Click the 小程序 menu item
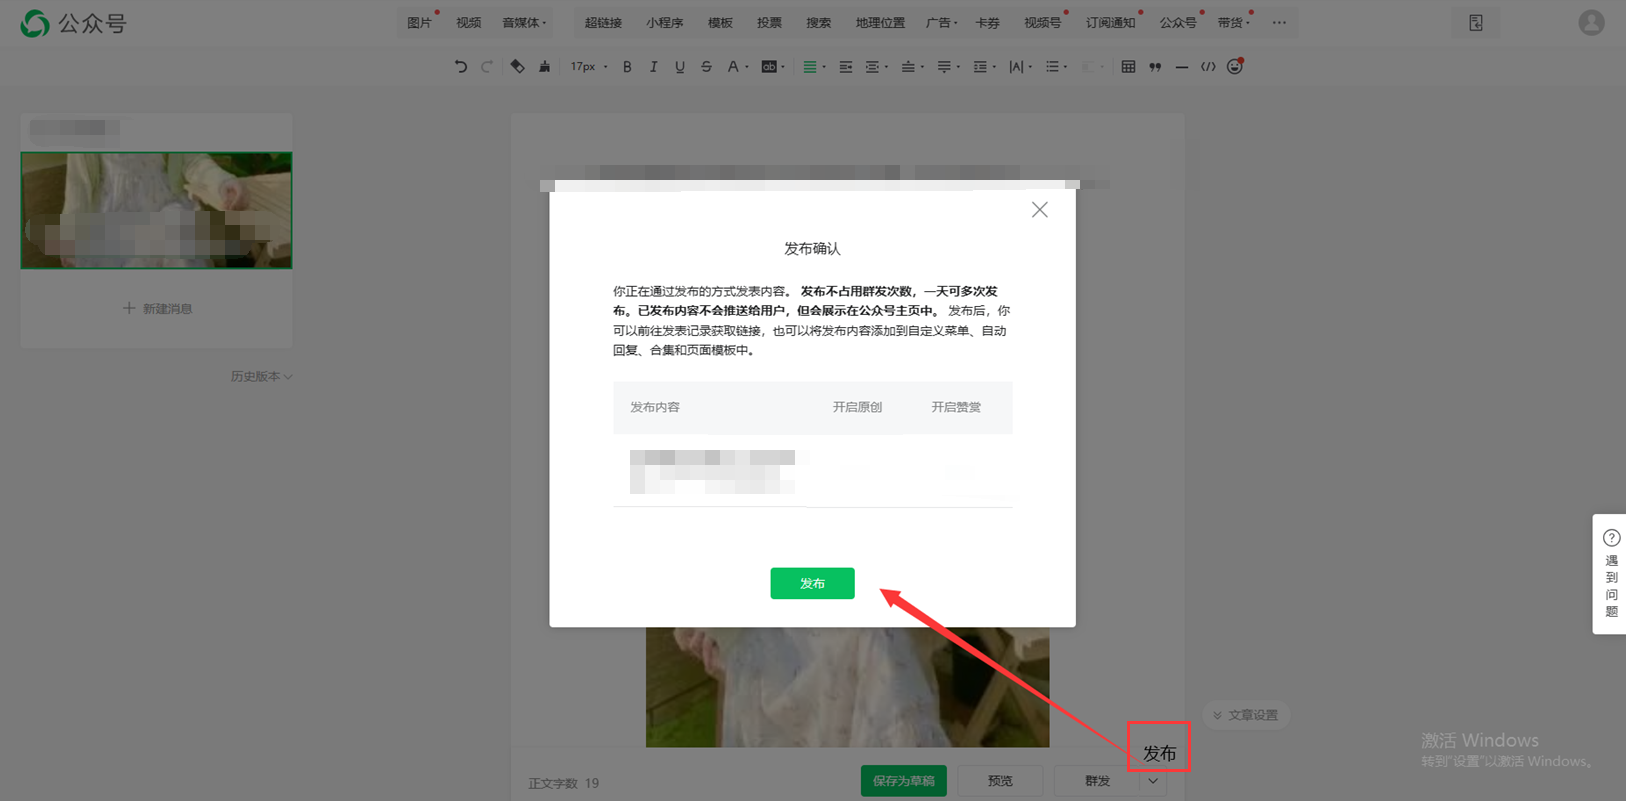Image resolution: width=1626 pixels, height=801 pixels. pyautogui.click(x=664, y=23)
